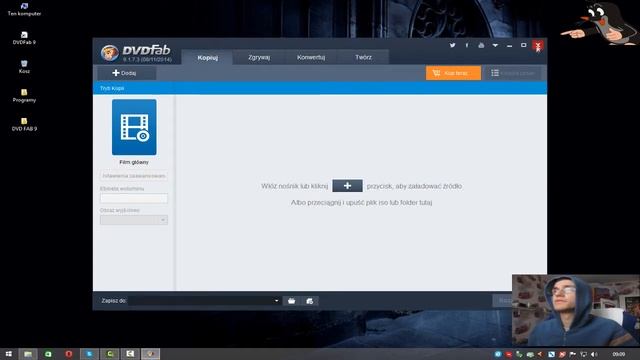Open the task queue list button
The image size is (640, 360).
(513, 73)
